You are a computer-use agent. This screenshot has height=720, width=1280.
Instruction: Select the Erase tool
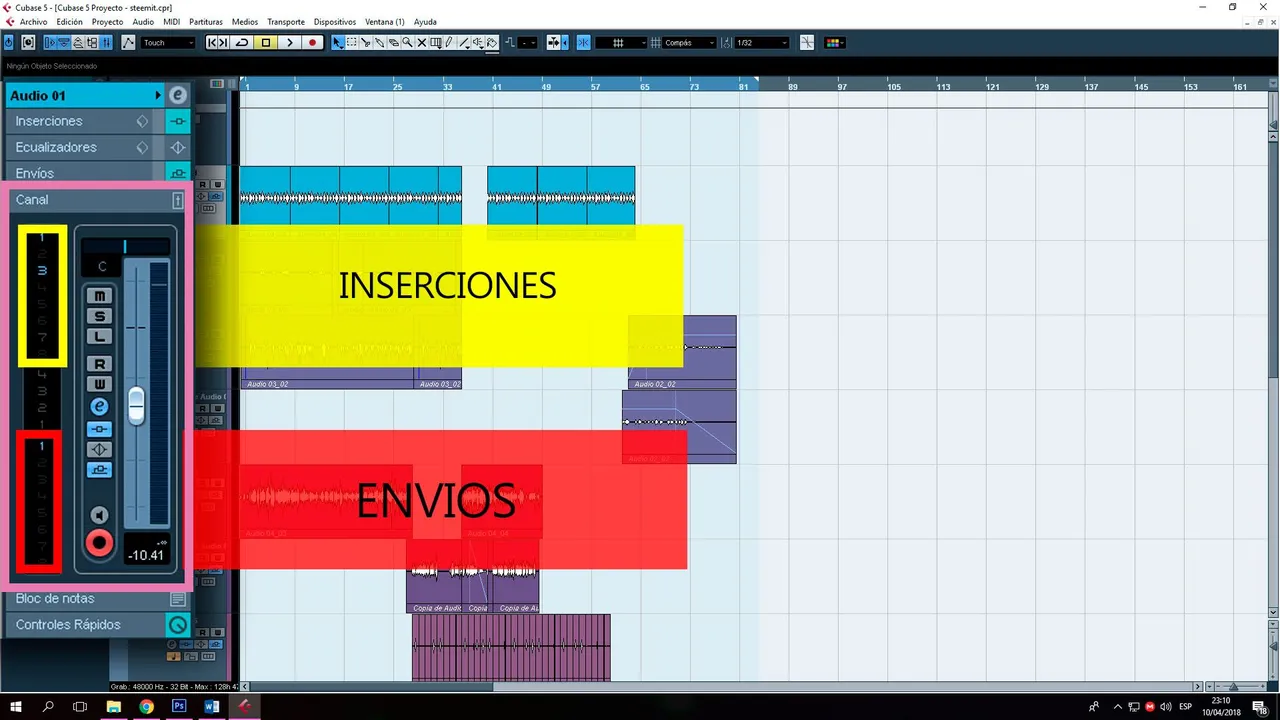point(393,42)
